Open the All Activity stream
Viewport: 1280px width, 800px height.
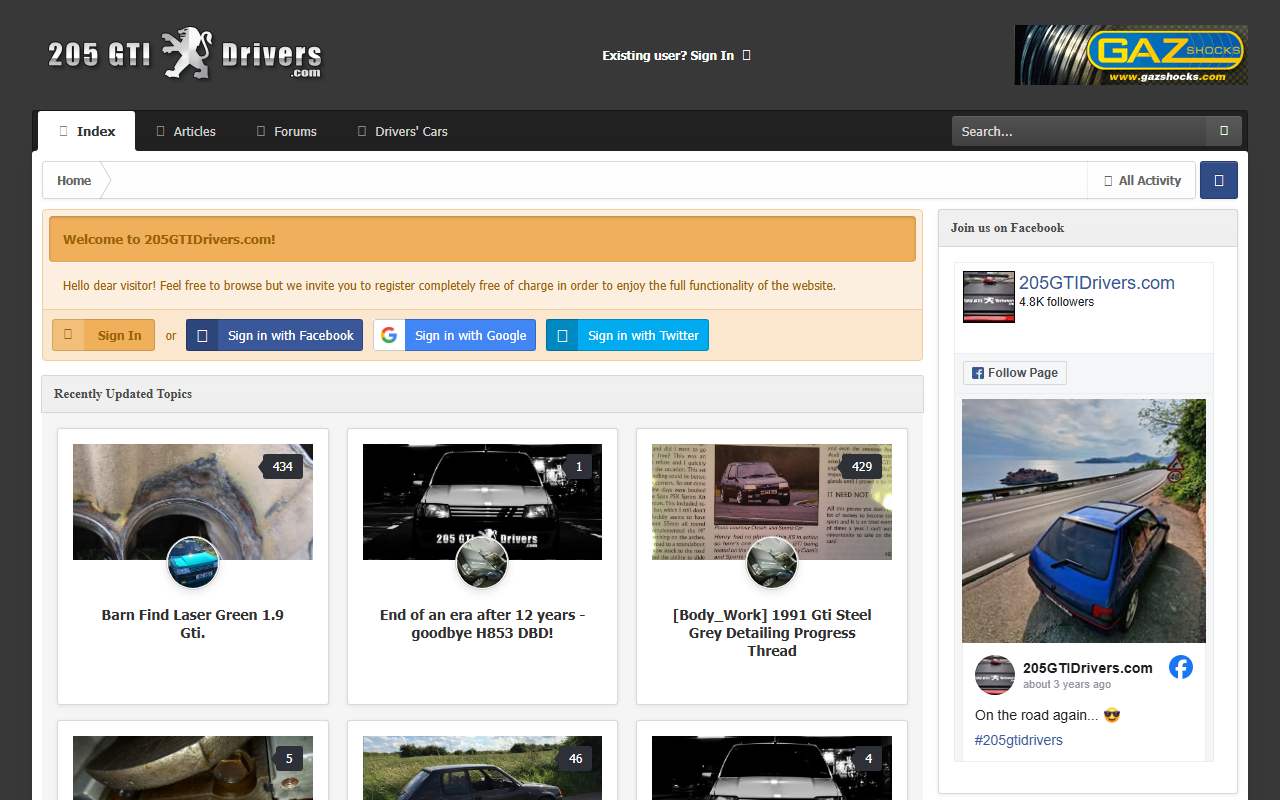pos(1142,181)
